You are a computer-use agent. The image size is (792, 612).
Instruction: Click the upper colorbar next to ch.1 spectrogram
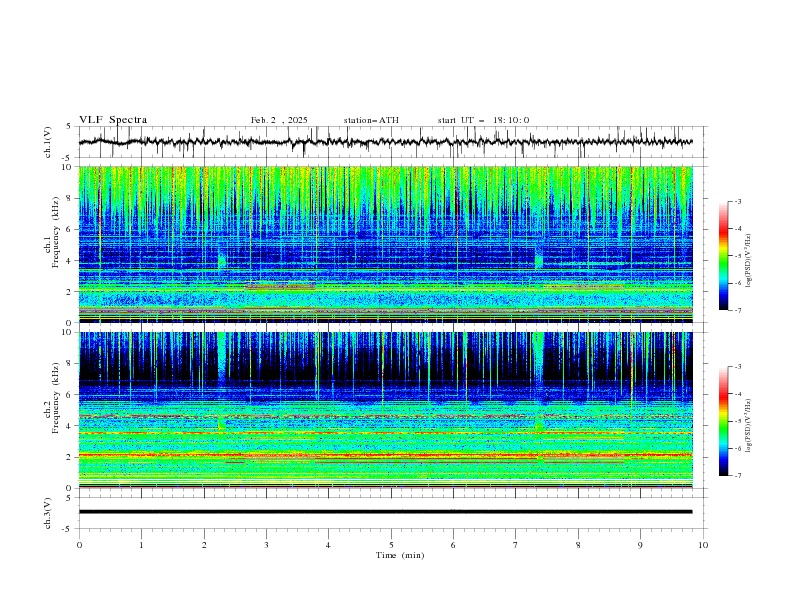click(x=724, y=256)
